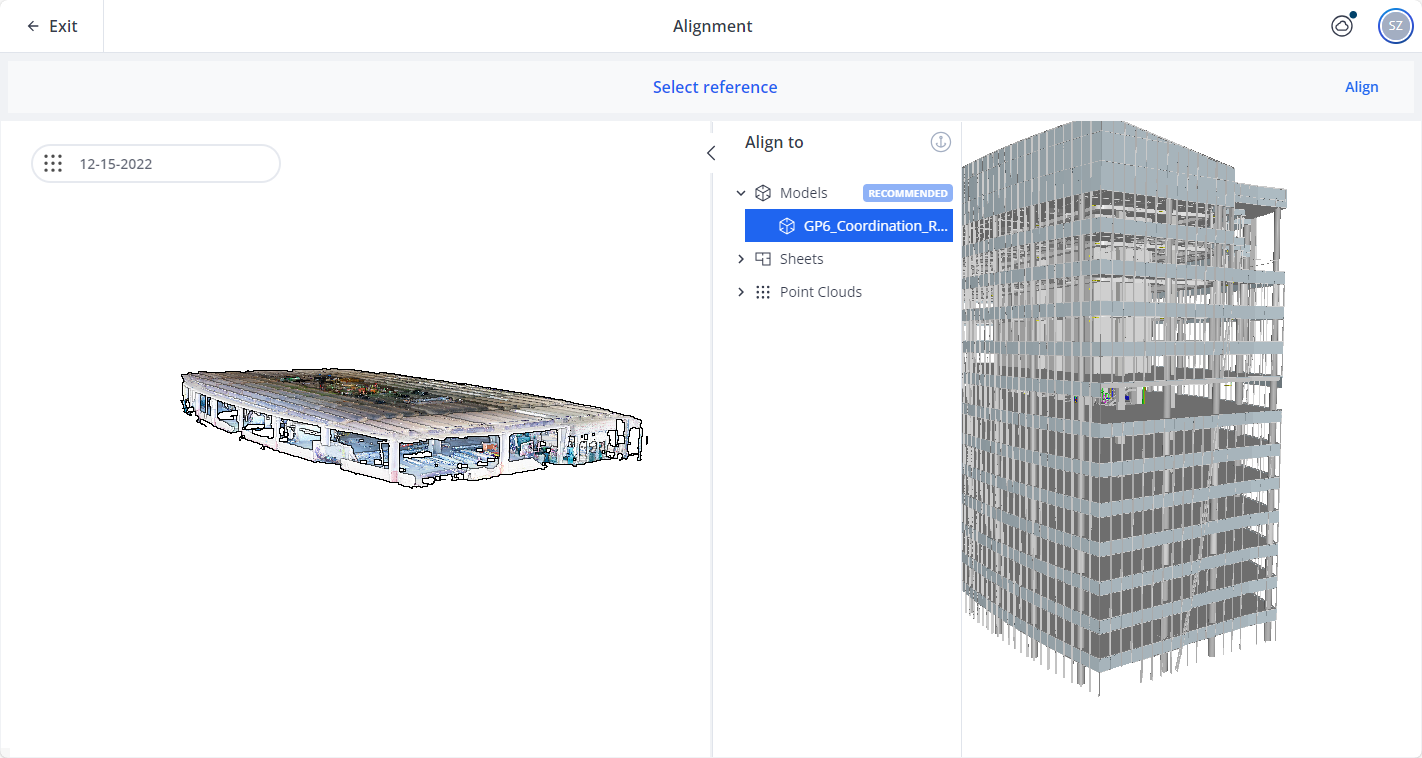Click the anchor icon beside Align to
This screenshot has height=758, width=1422.
point(940,142)
